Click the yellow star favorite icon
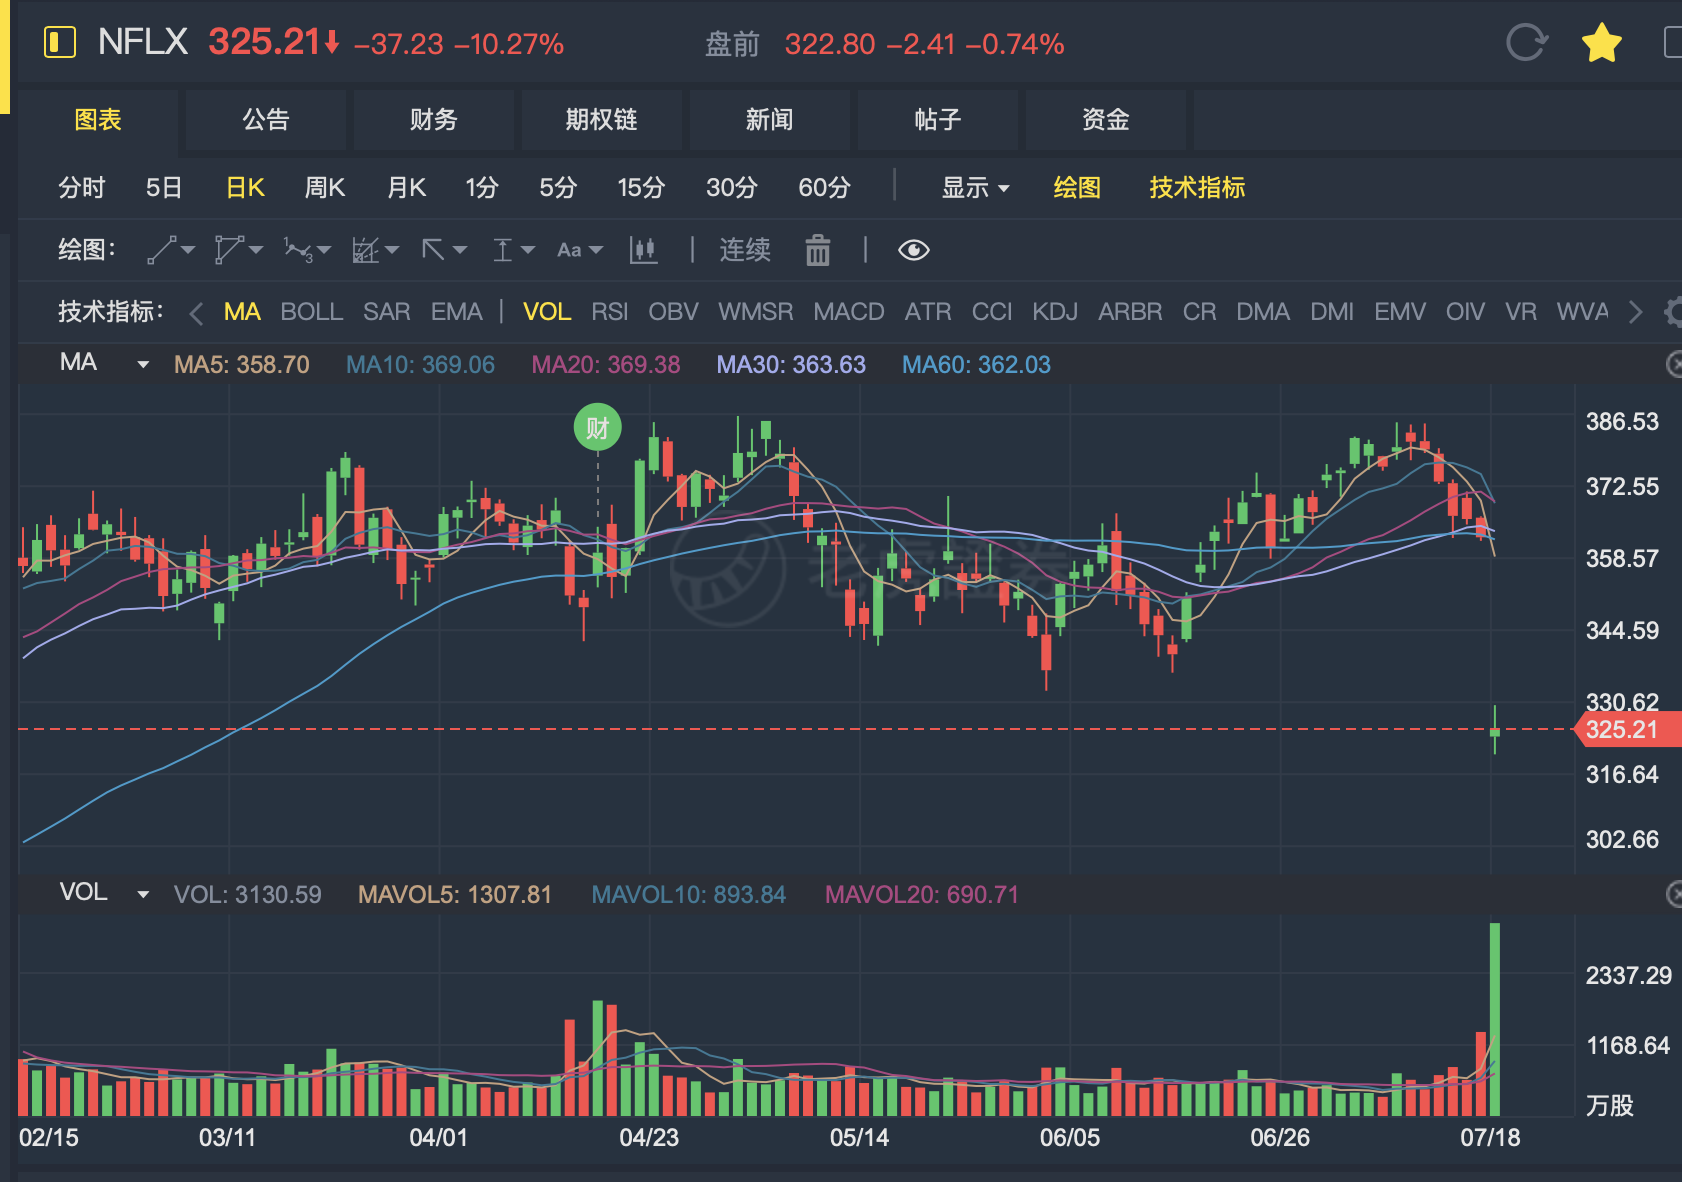The height and width of the screenshot is (1182, 1682). [1601, 43]
